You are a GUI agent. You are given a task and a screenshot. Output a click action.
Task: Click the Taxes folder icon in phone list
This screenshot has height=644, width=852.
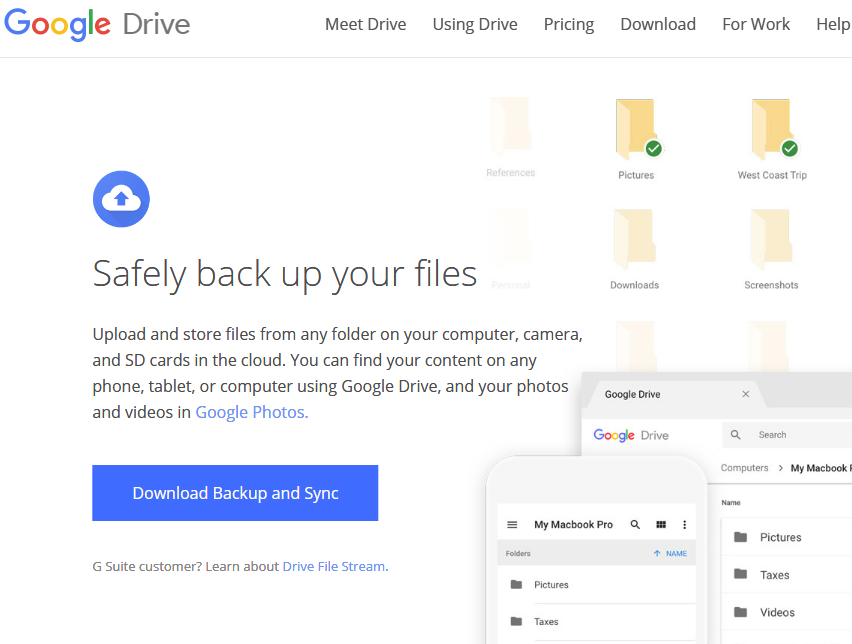click(x=516, y=621)
